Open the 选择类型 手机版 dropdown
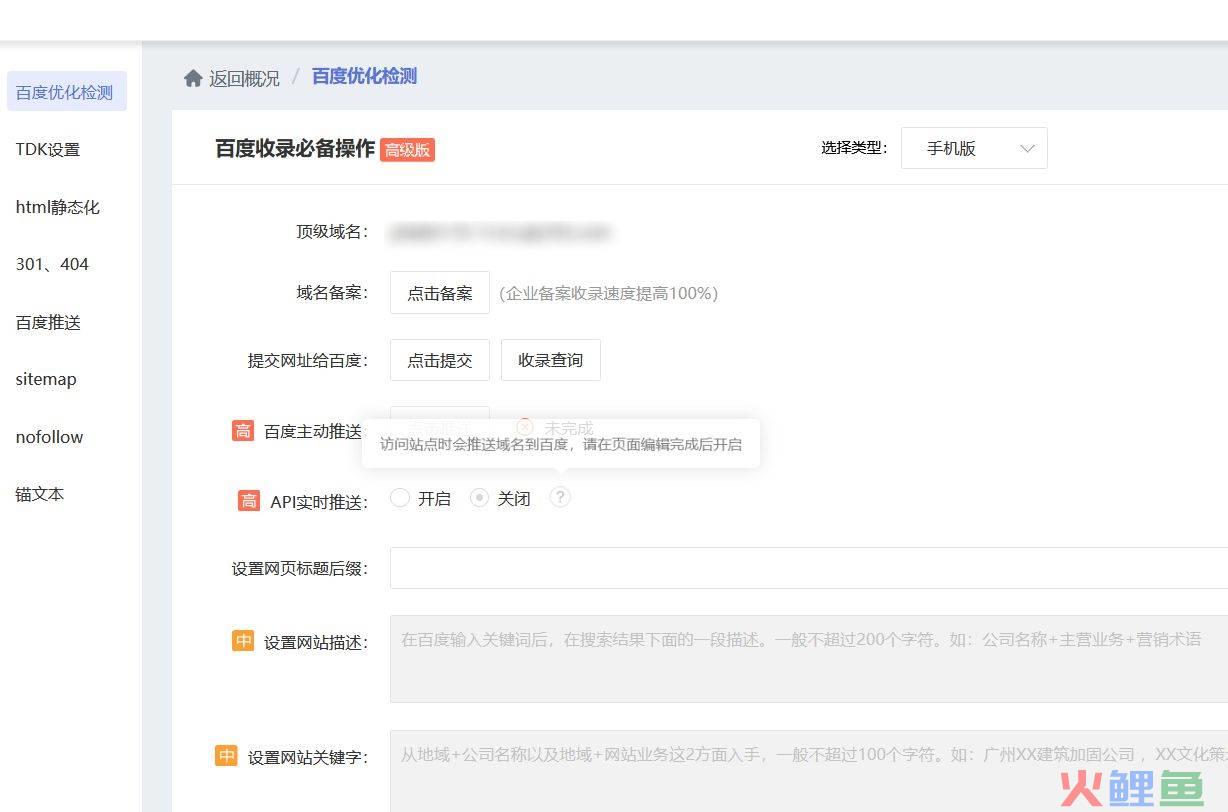This screenshot has width=1228, height=812. (974, 148)
